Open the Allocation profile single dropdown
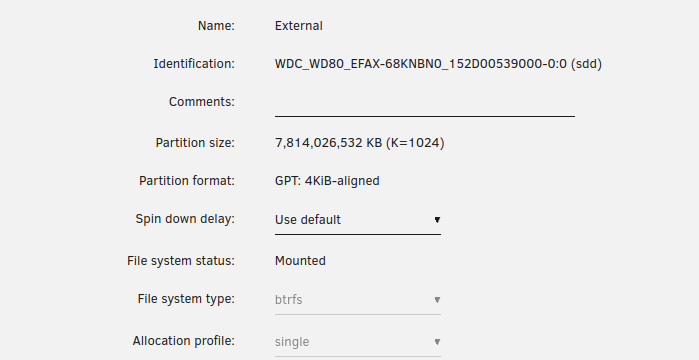The width and height of the screenshot is (699, 360). point(358,342)
